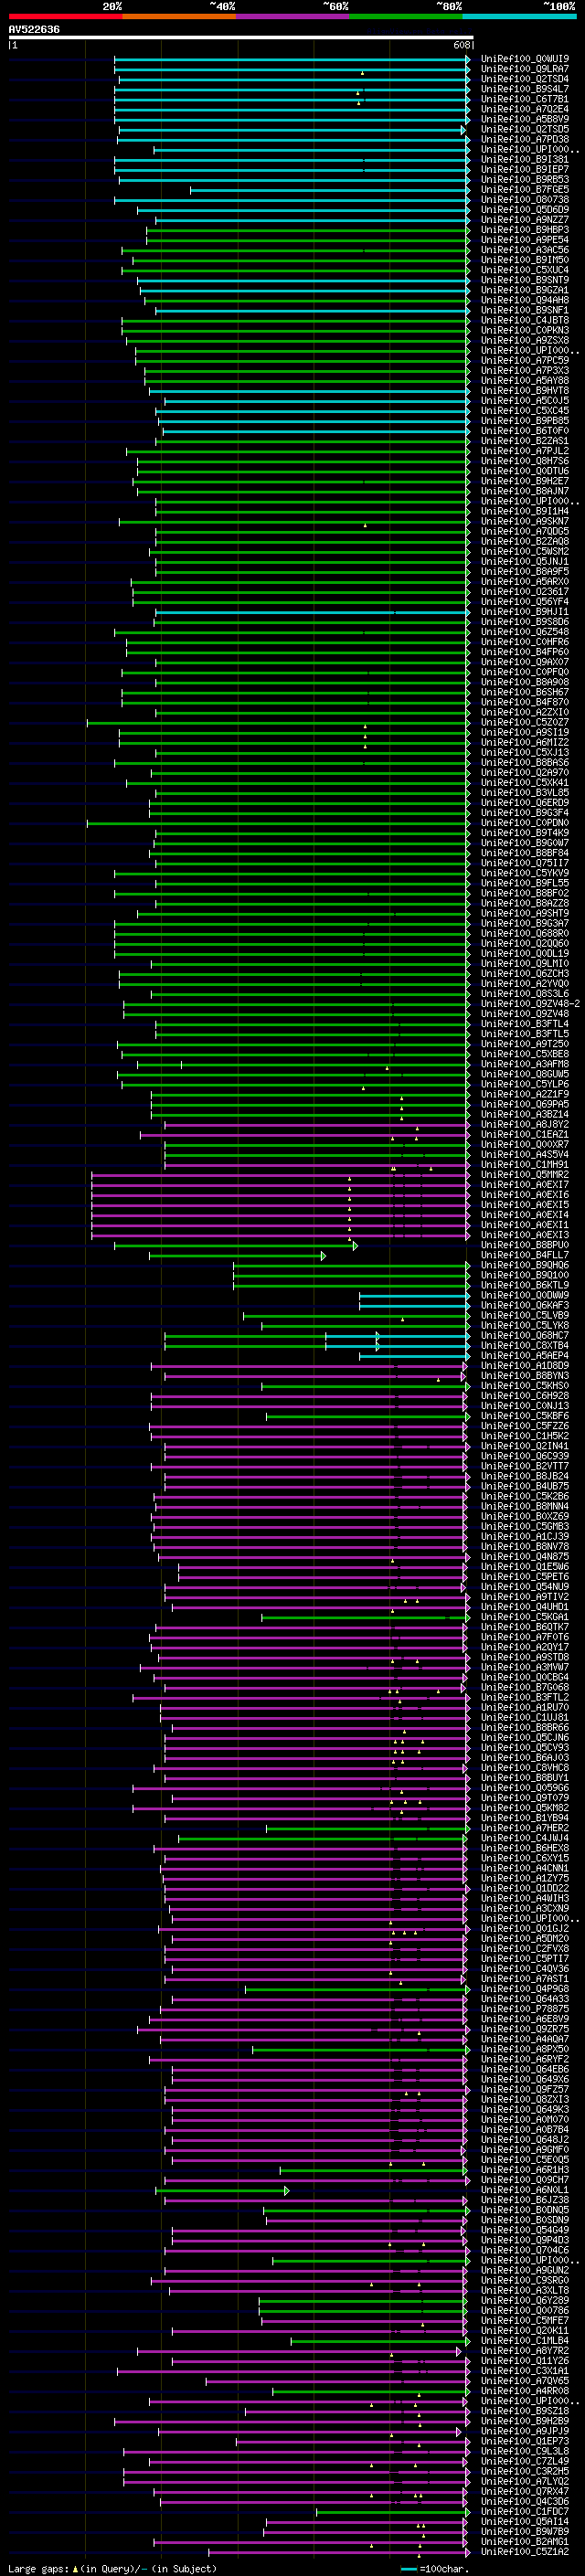This screenshot has height=2576, width=585.
Task: Click the cyan ~100% identity legend segment
Action: coord(519,16)
